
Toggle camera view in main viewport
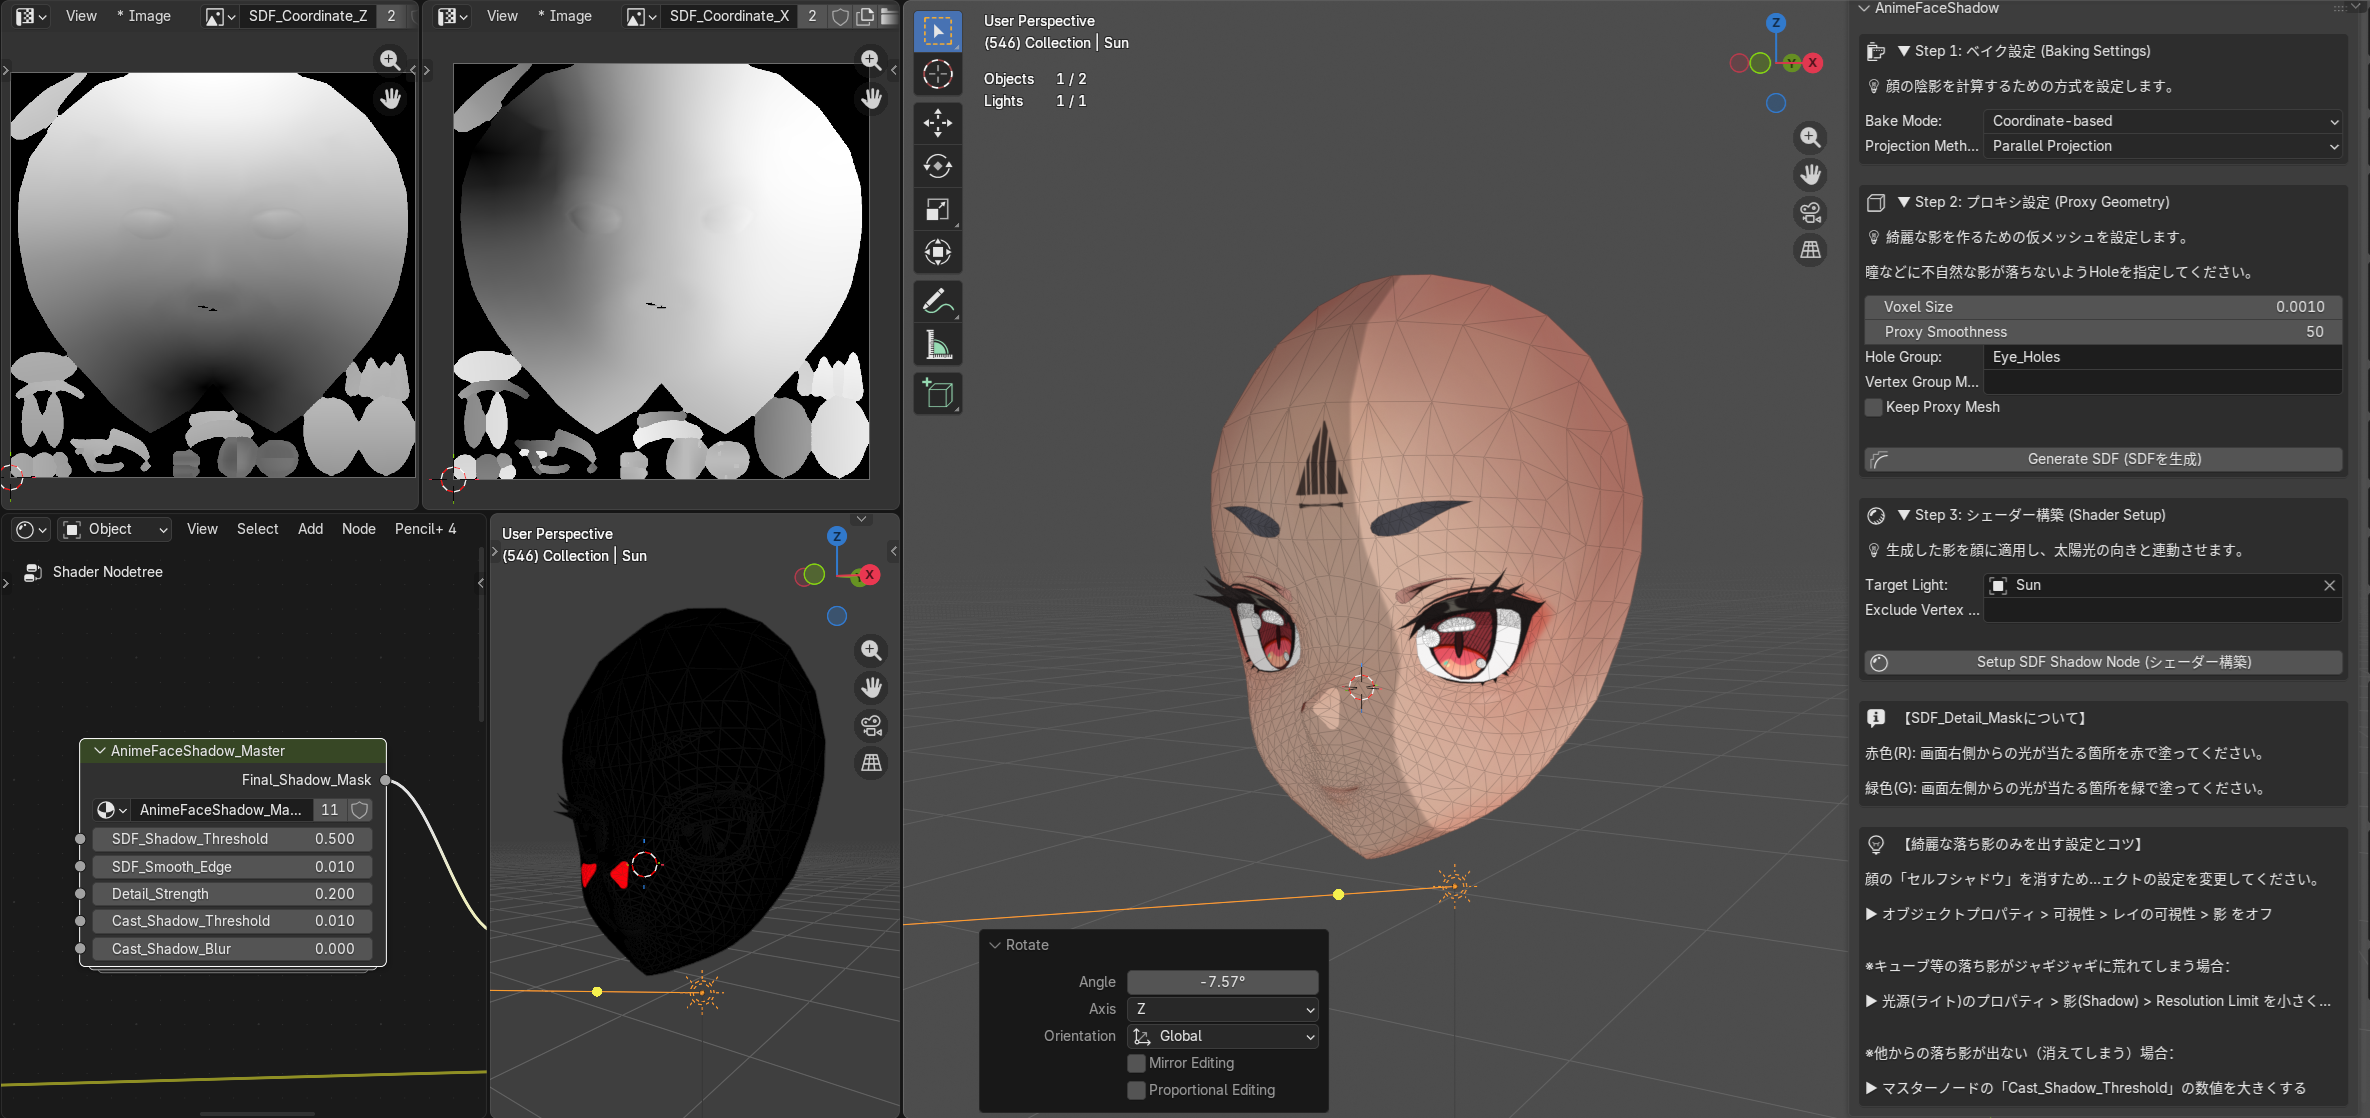(x=1810, y=212)
